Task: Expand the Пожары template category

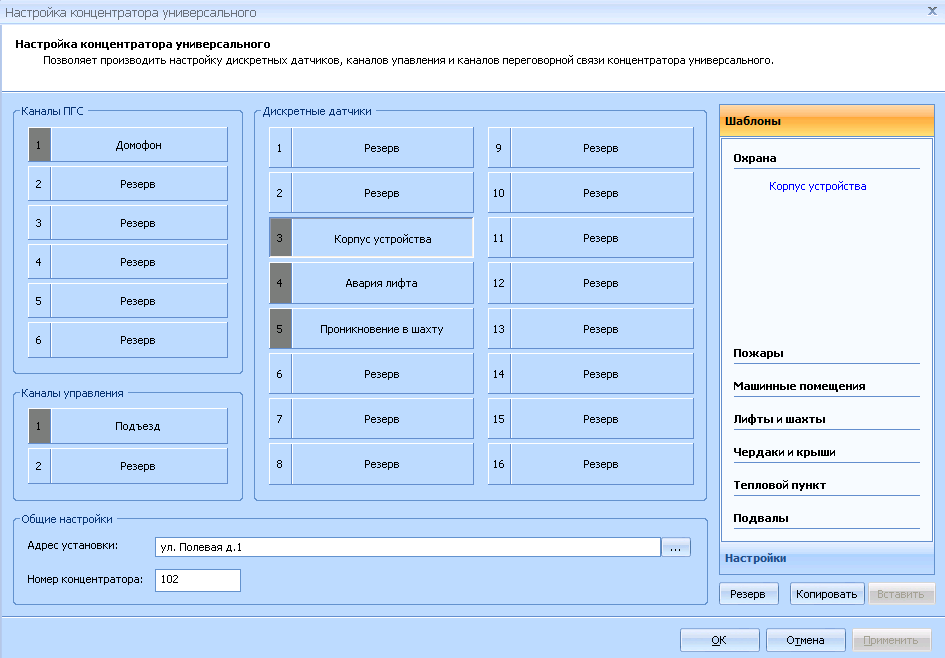Action: point(758,353)
